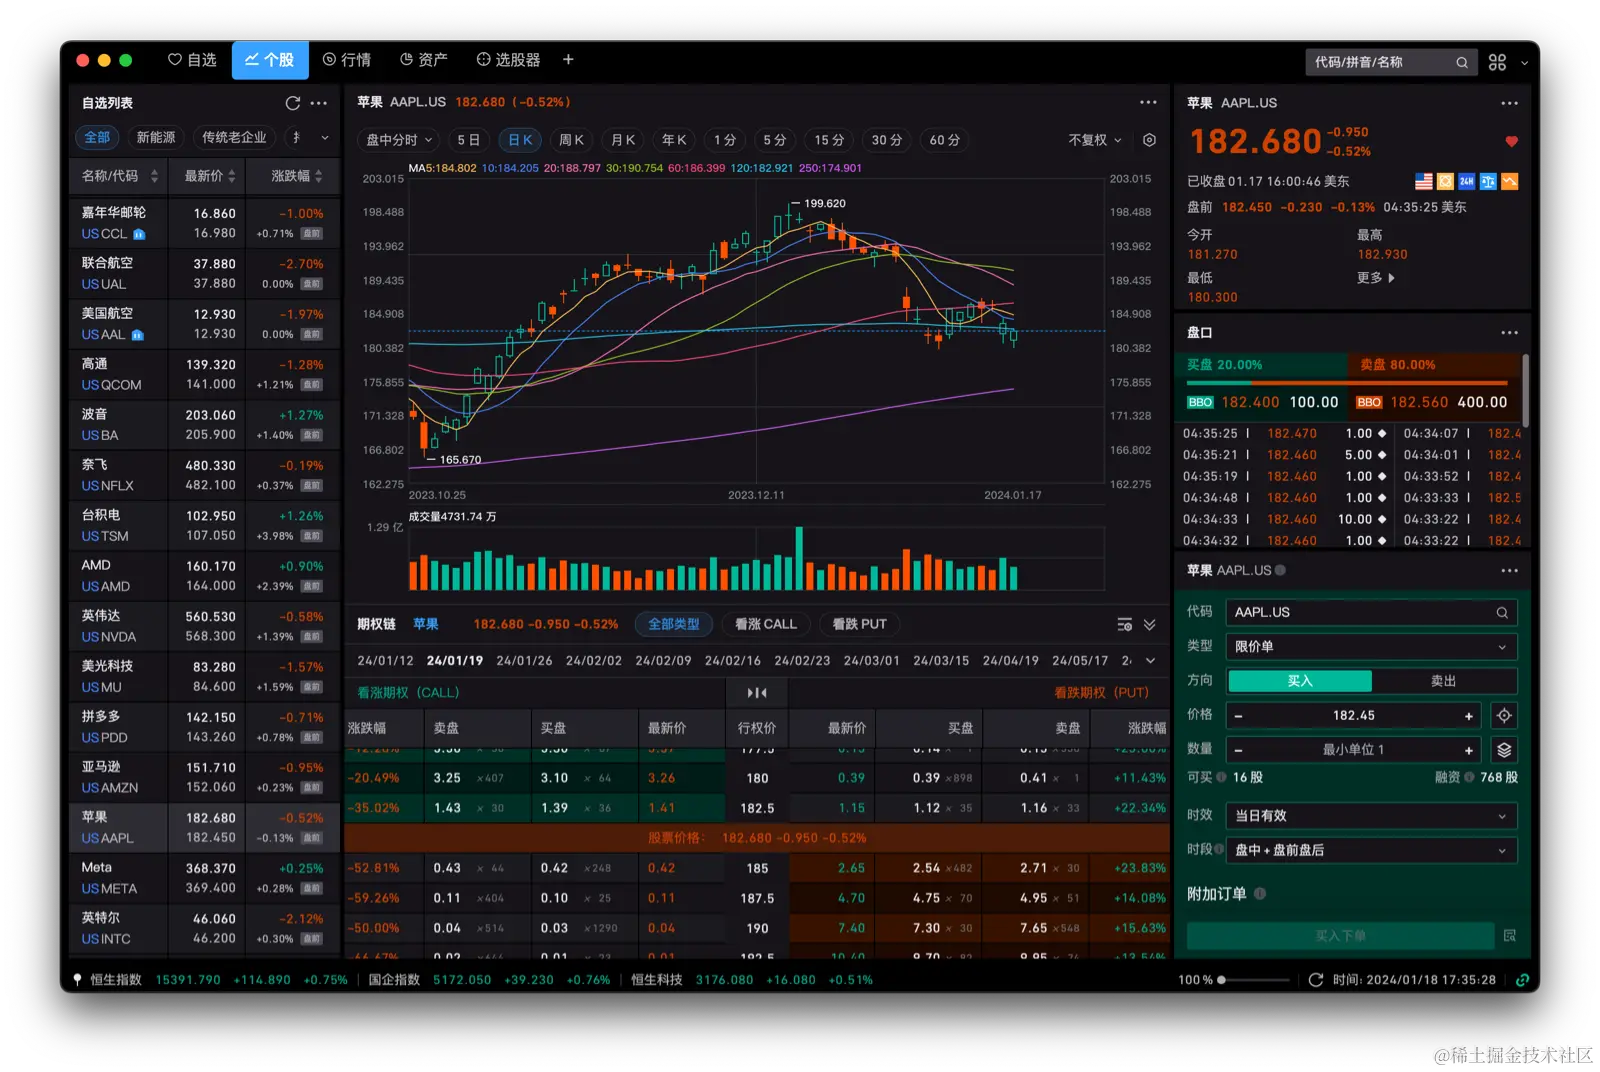This screenshot has width=1600, height=1072.
Task: Click search icon in 代码 field
Action: 1502,612
